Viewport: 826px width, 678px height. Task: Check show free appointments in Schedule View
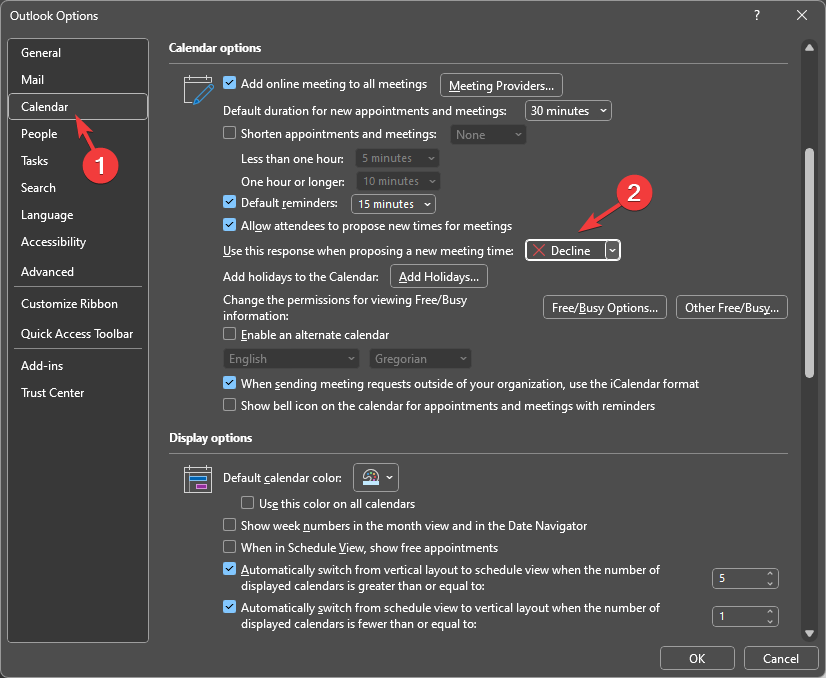click(x=229, y=547)
